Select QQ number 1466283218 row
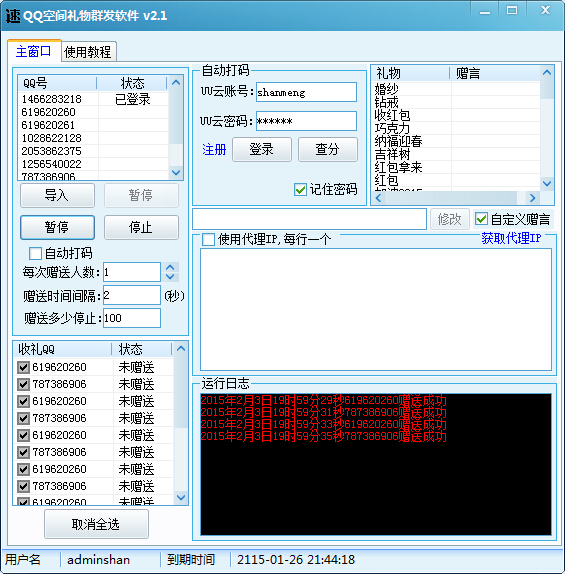 point(93,99)
